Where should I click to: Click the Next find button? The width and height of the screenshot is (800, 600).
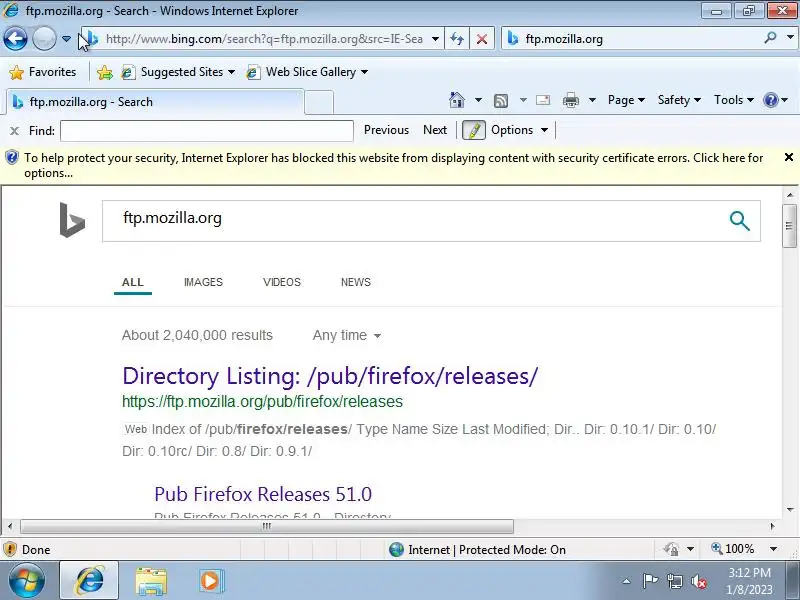[435, 130]
